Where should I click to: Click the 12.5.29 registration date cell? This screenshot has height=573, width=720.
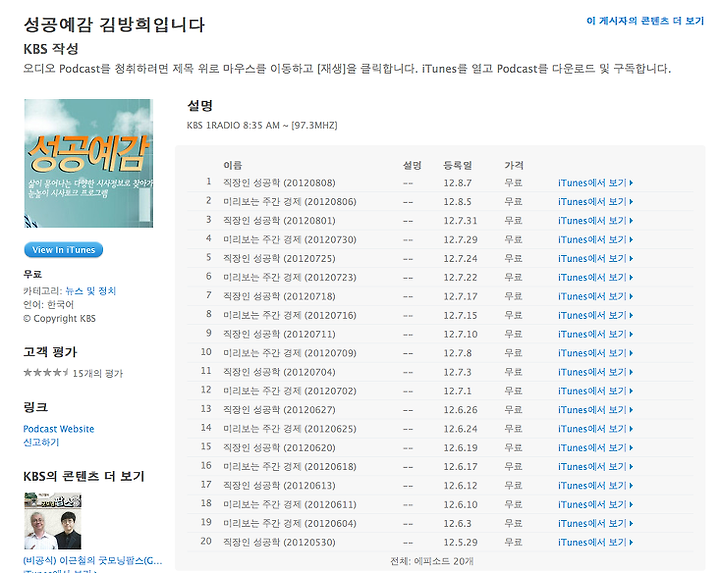[461, 542]
